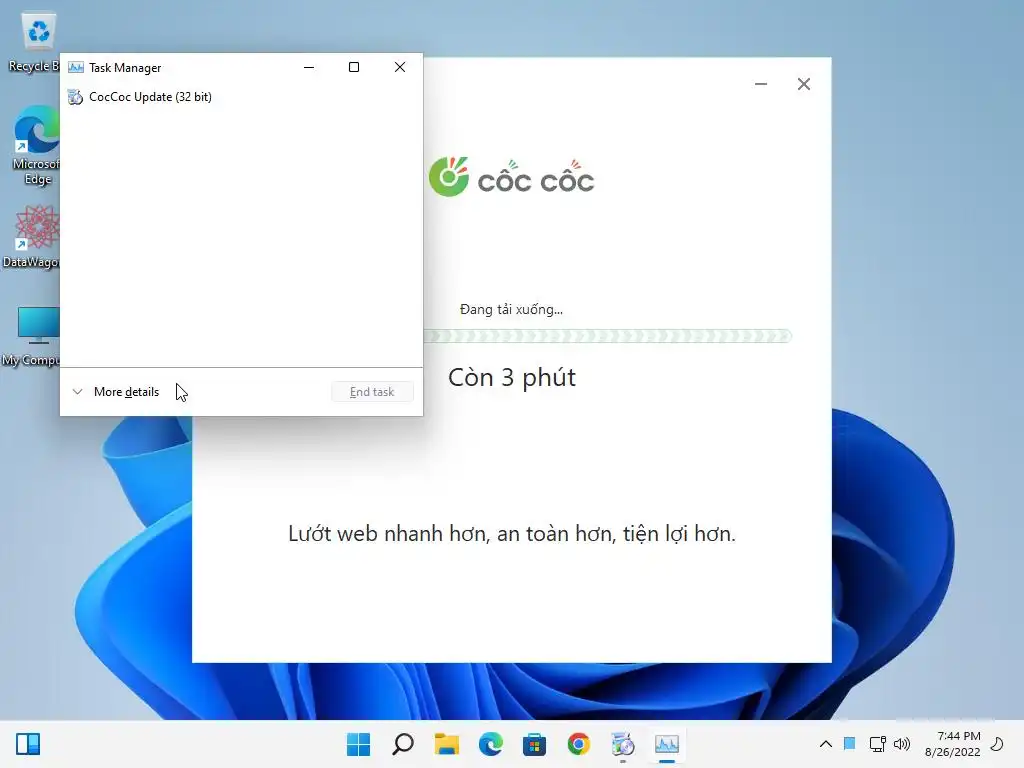Open File Explorer from taskbar
The image size is (1024, 768).
[x=447, y=744]
